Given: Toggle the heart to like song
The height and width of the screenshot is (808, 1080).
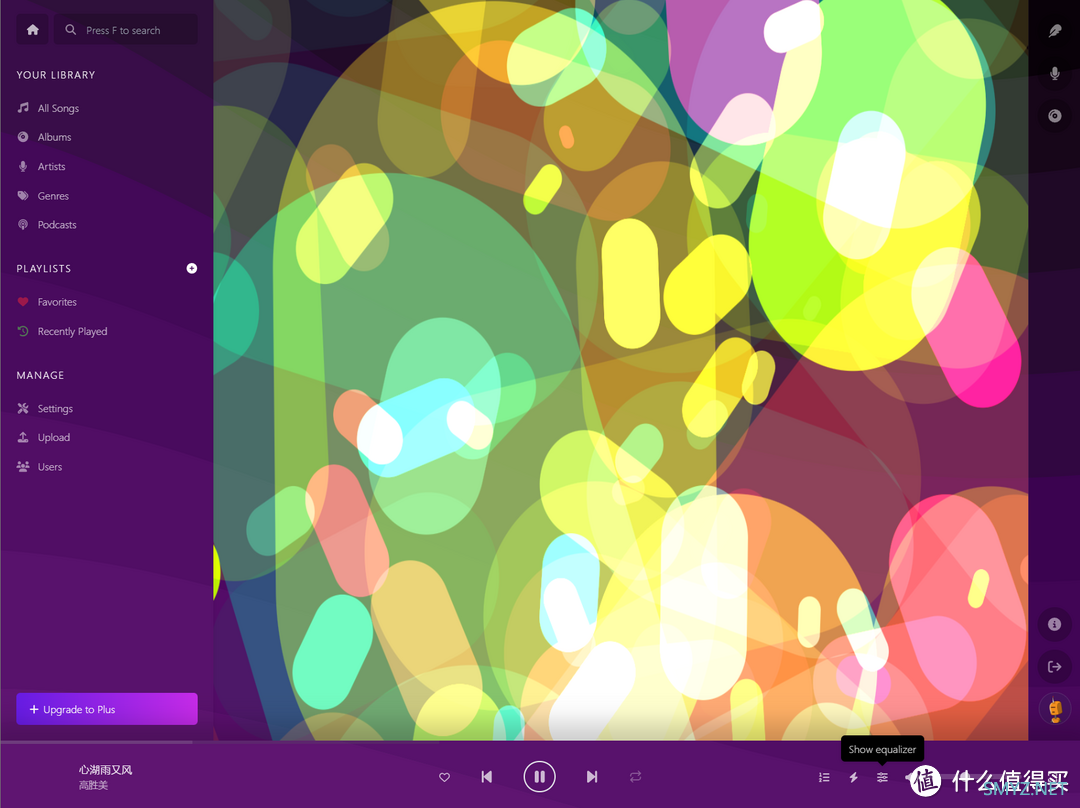Looking at the screenshot, I should 444,777.
